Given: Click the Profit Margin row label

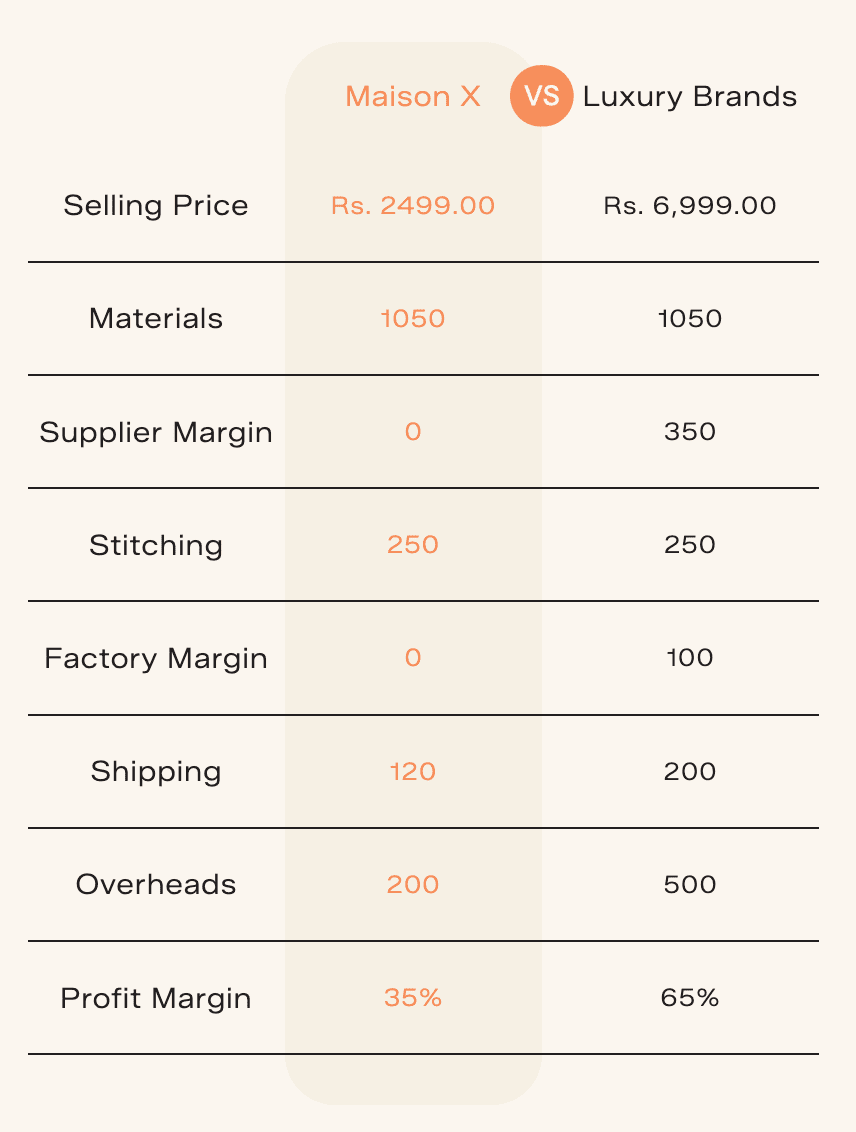Looking at the screenshot, I should pos(156,998).
